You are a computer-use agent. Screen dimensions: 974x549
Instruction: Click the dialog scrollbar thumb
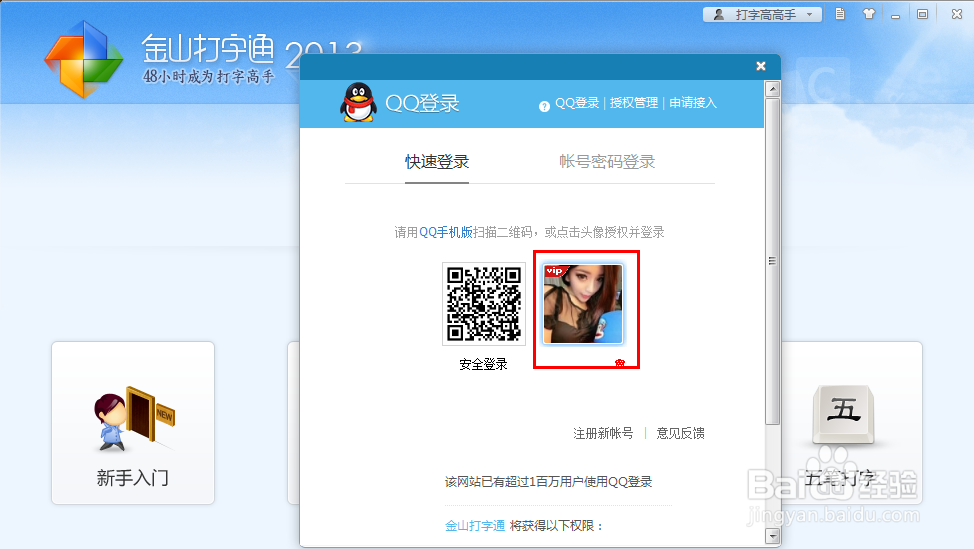tap(773, 261)
